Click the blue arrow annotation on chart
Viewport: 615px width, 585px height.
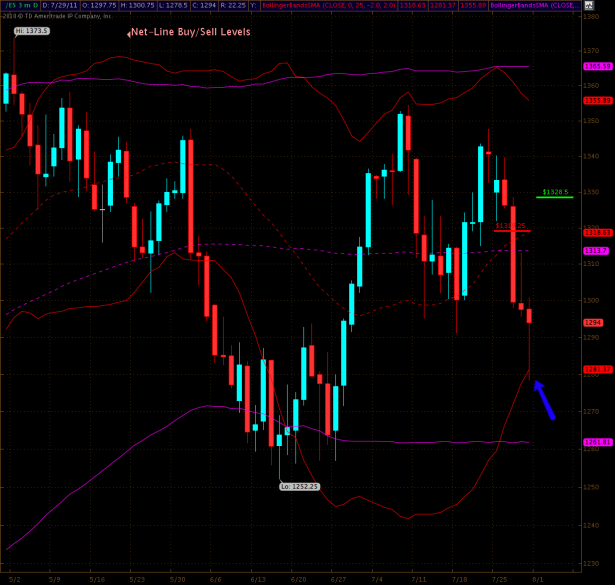(544, 403)
